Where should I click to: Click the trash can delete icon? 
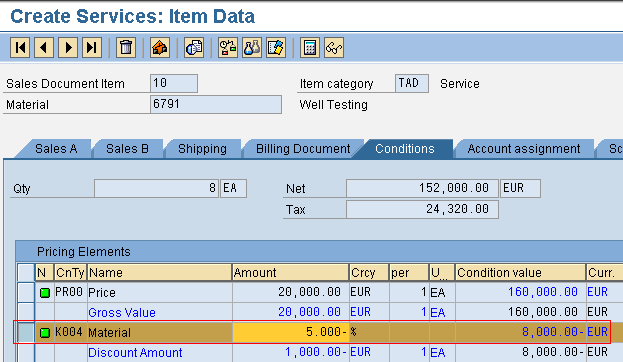(x=126, y=48)
